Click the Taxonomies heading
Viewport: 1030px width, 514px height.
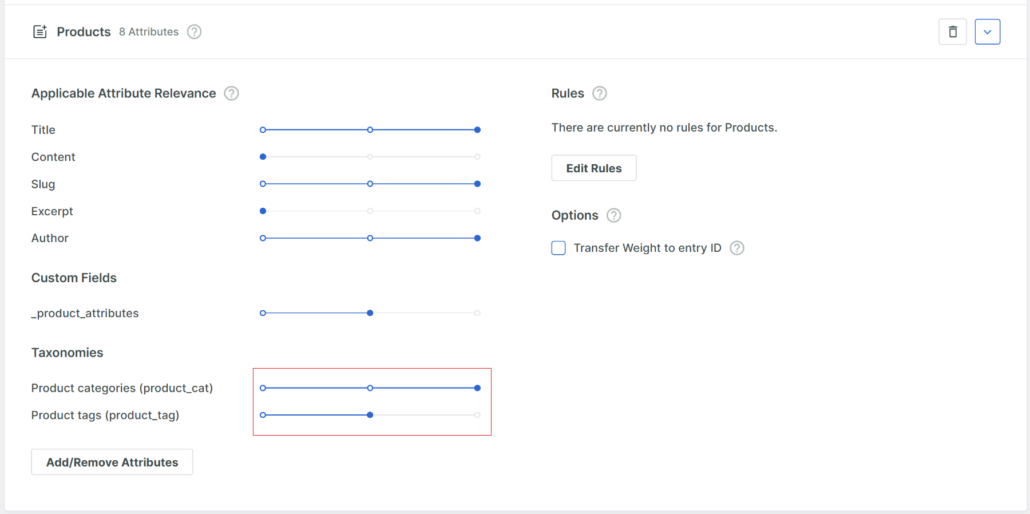coord(67,353)
